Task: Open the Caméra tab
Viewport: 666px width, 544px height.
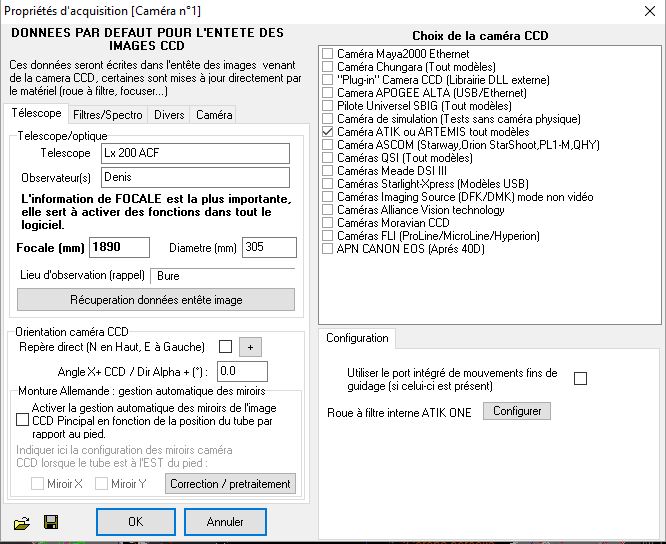Action: (x=213, y=115)
